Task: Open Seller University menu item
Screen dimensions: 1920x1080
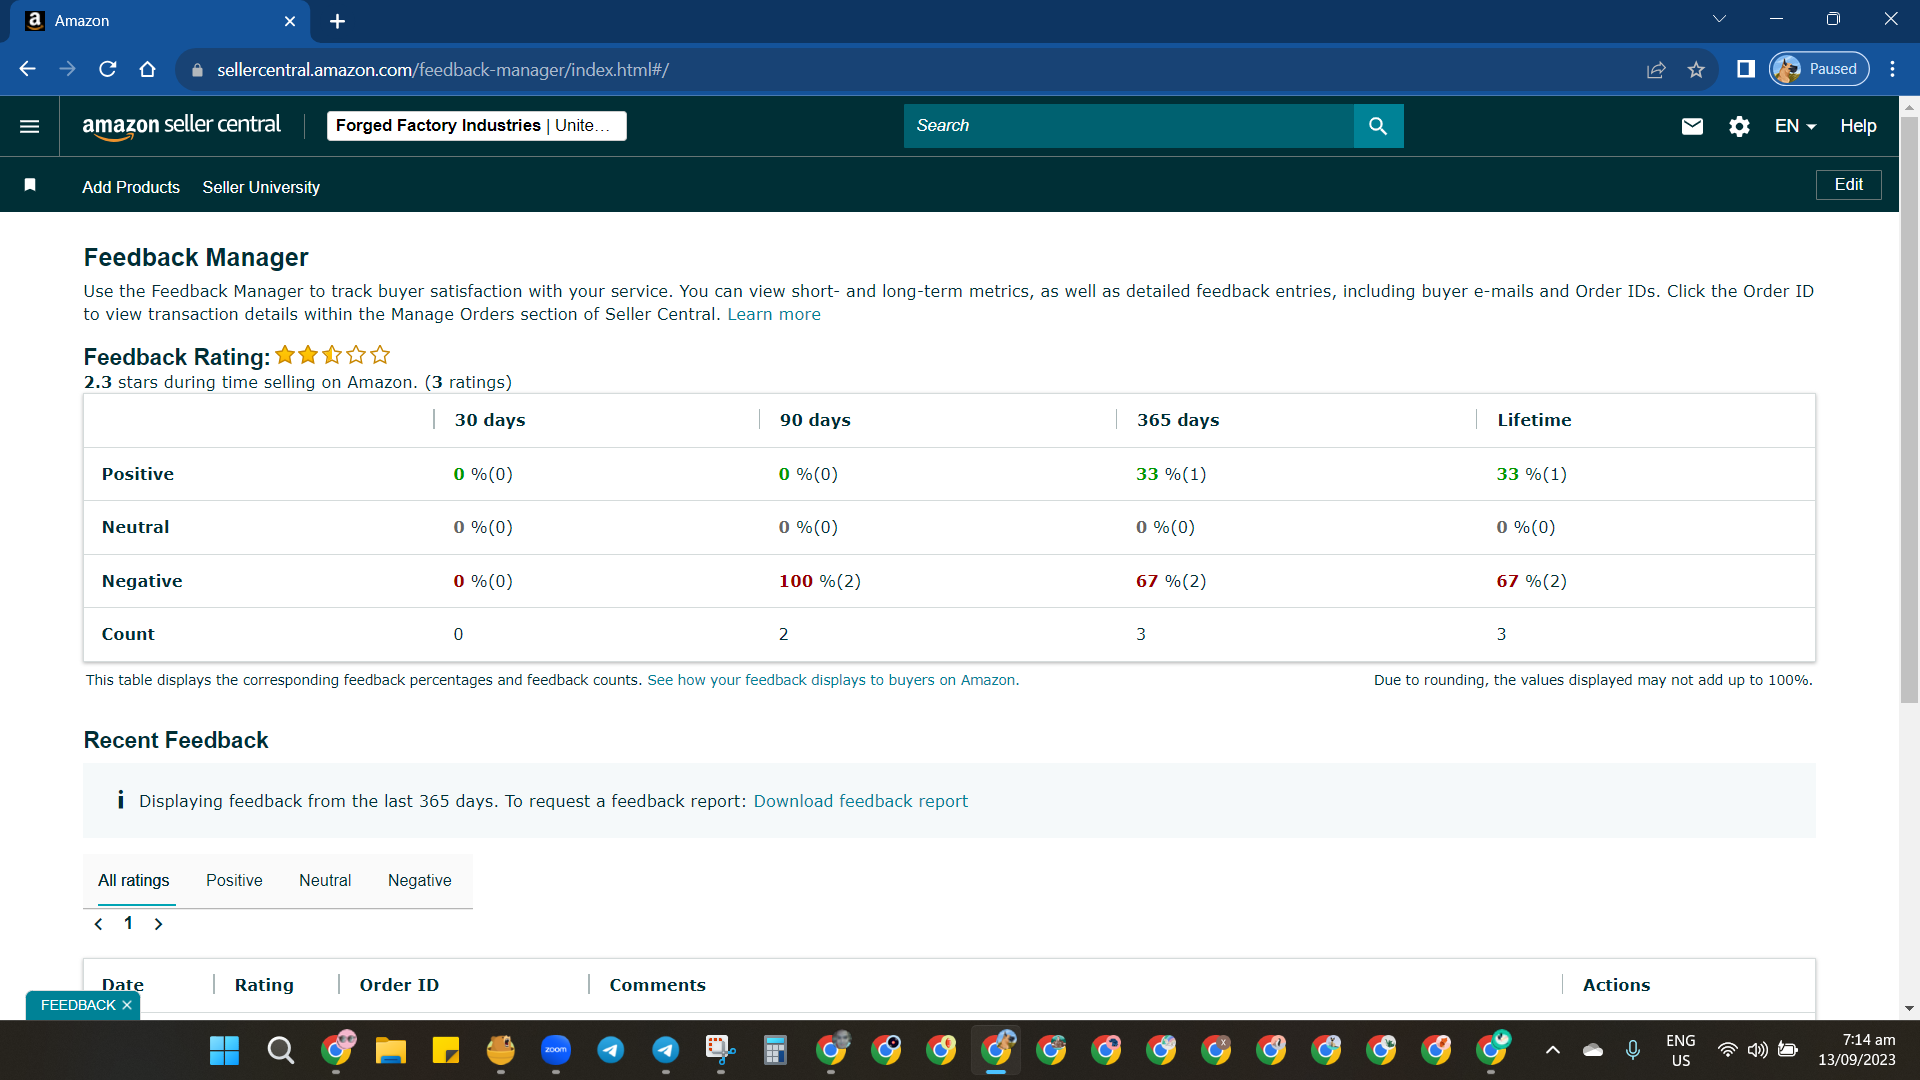Action: pyautogui.click(x=261, y=187)
